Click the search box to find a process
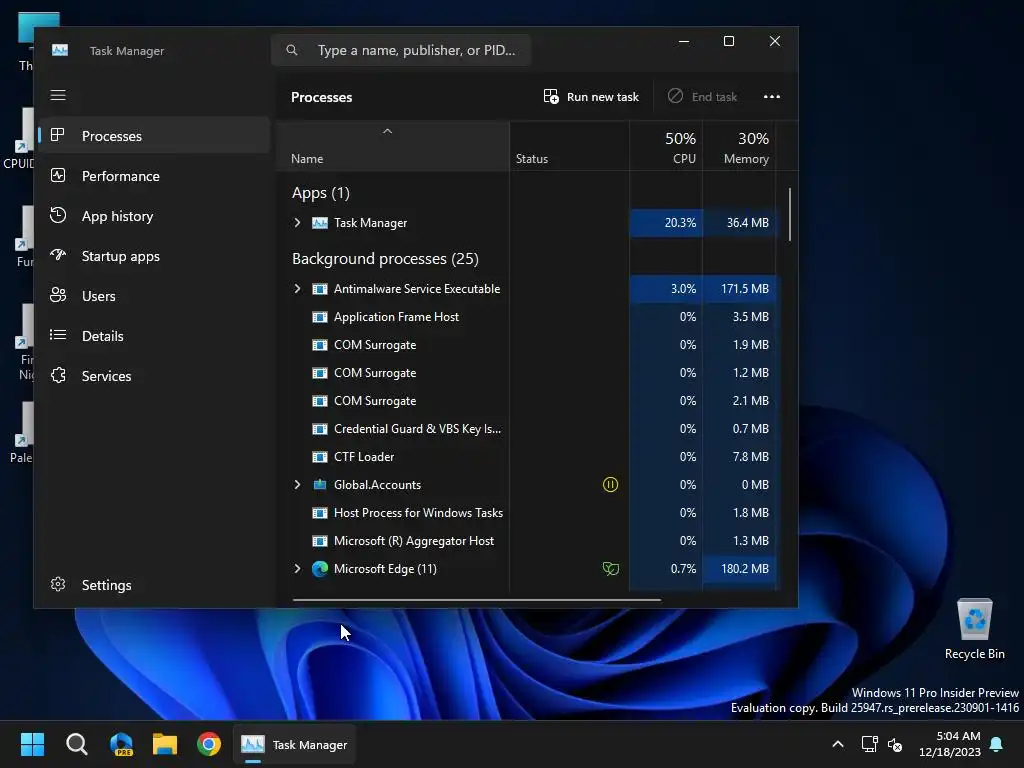Image resolution: width=1024 pixels, height=768 pixels. tap(401, 50)
